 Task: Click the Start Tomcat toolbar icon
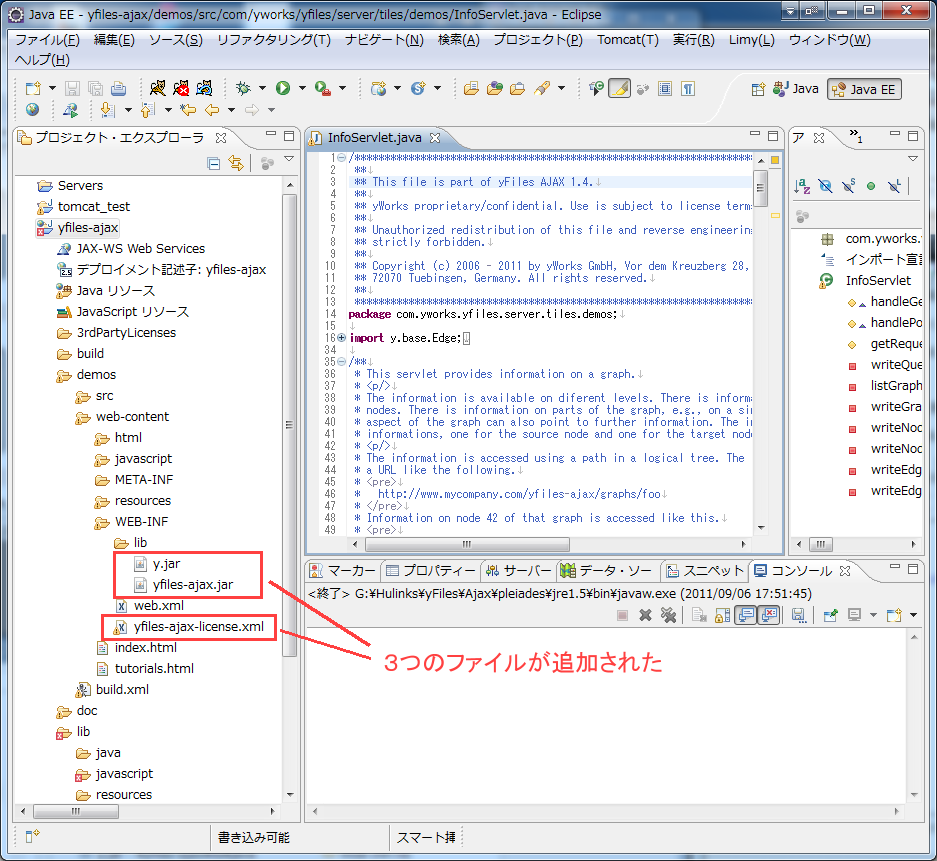pos(158,88)
